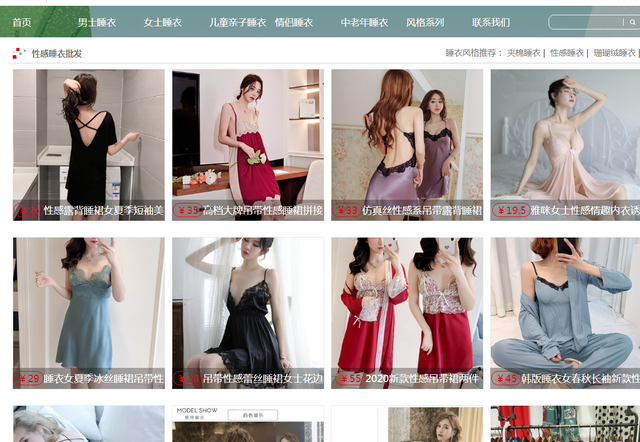Open the 高档大牌吊带性感睡裙拼接 product title
This screenshot has height=442, width=640.
[x=262, y=211]
